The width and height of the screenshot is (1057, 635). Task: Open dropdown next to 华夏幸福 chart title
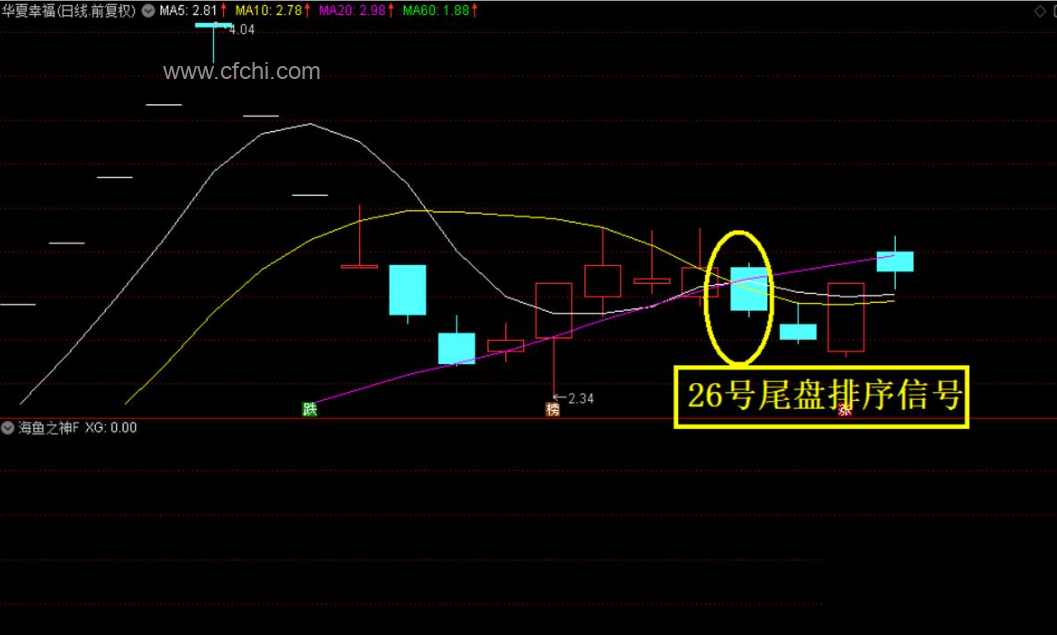148,11
